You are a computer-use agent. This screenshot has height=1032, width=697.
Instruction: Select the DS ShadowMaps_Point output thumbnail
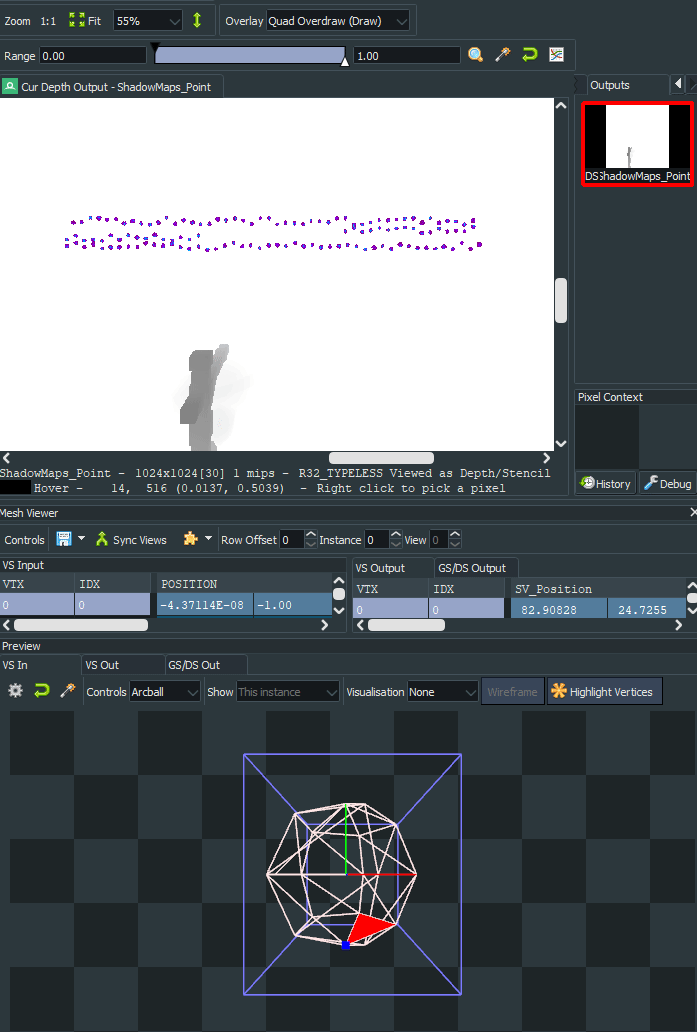pos(637,143)
